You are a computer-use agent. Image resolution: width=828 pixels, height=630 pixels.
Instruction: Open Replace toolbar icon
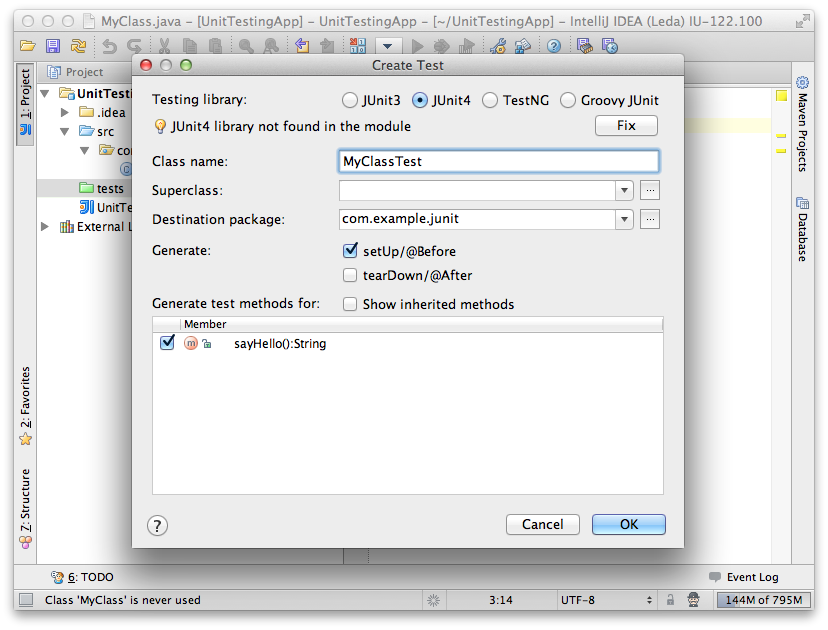[x=271, y=46]
